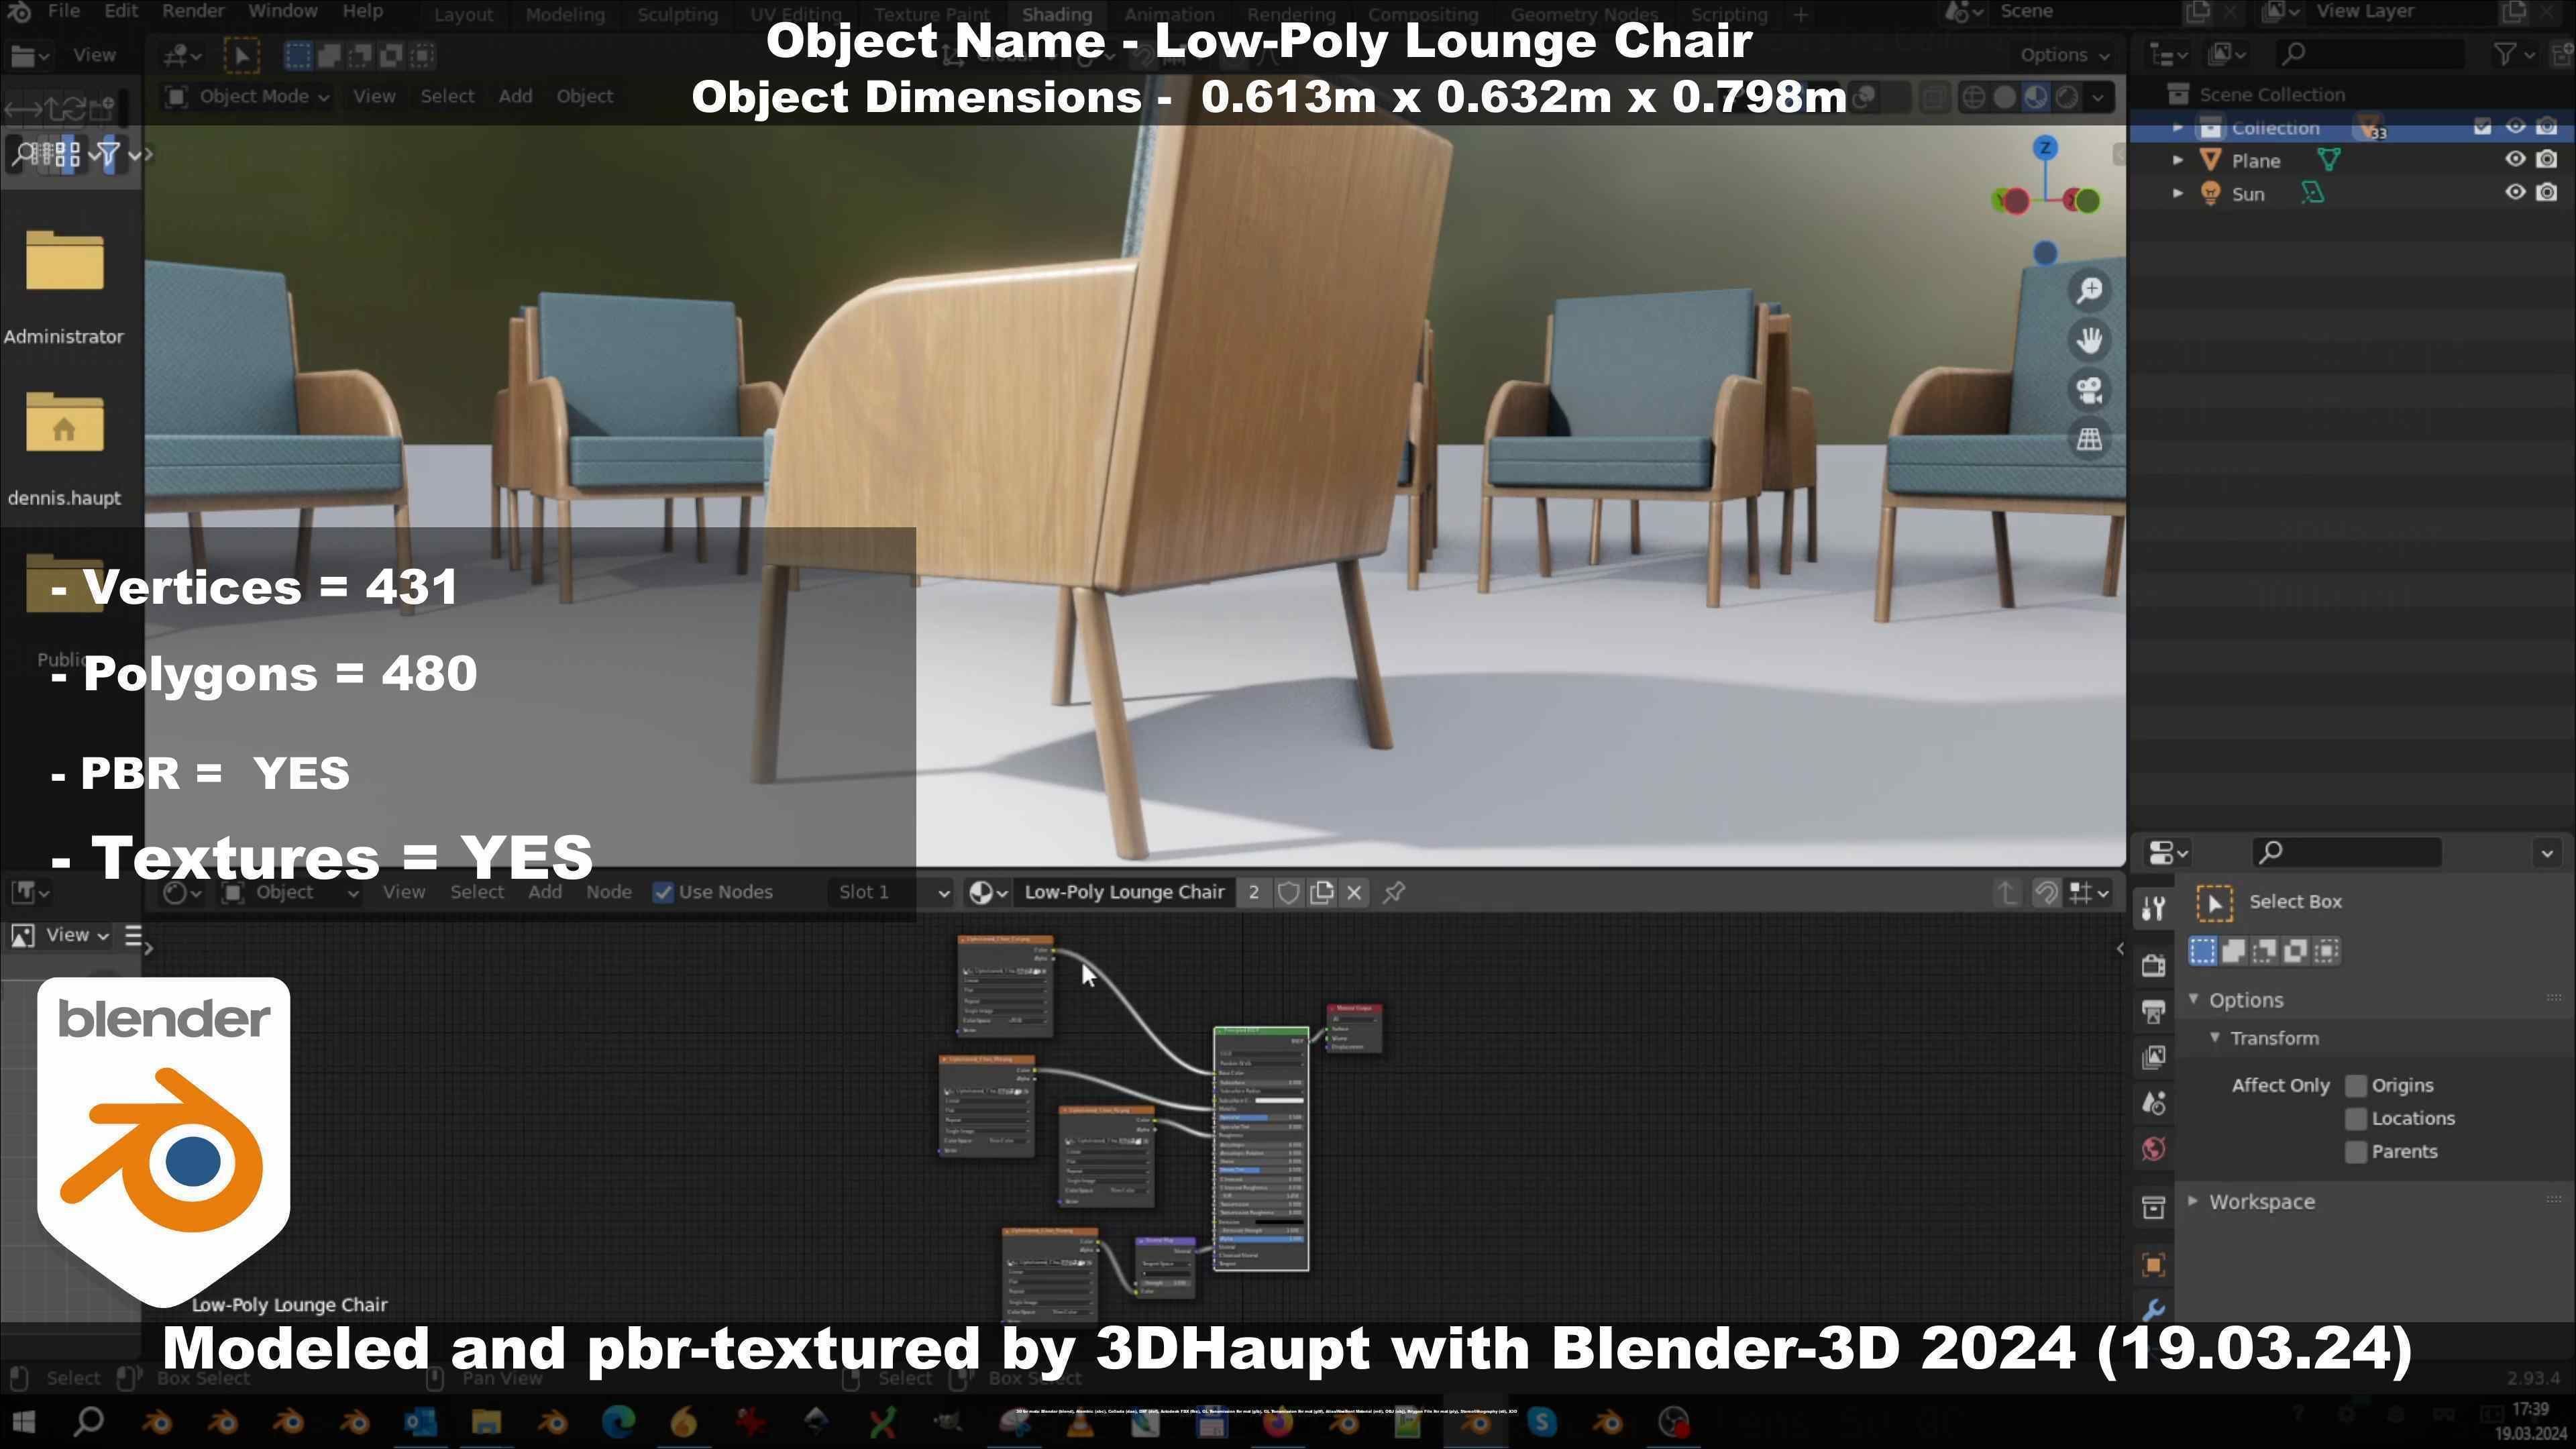Click the viewport pan hand icon
The height and width of the screenshot is (1449, 2576).
[2089, 340]
